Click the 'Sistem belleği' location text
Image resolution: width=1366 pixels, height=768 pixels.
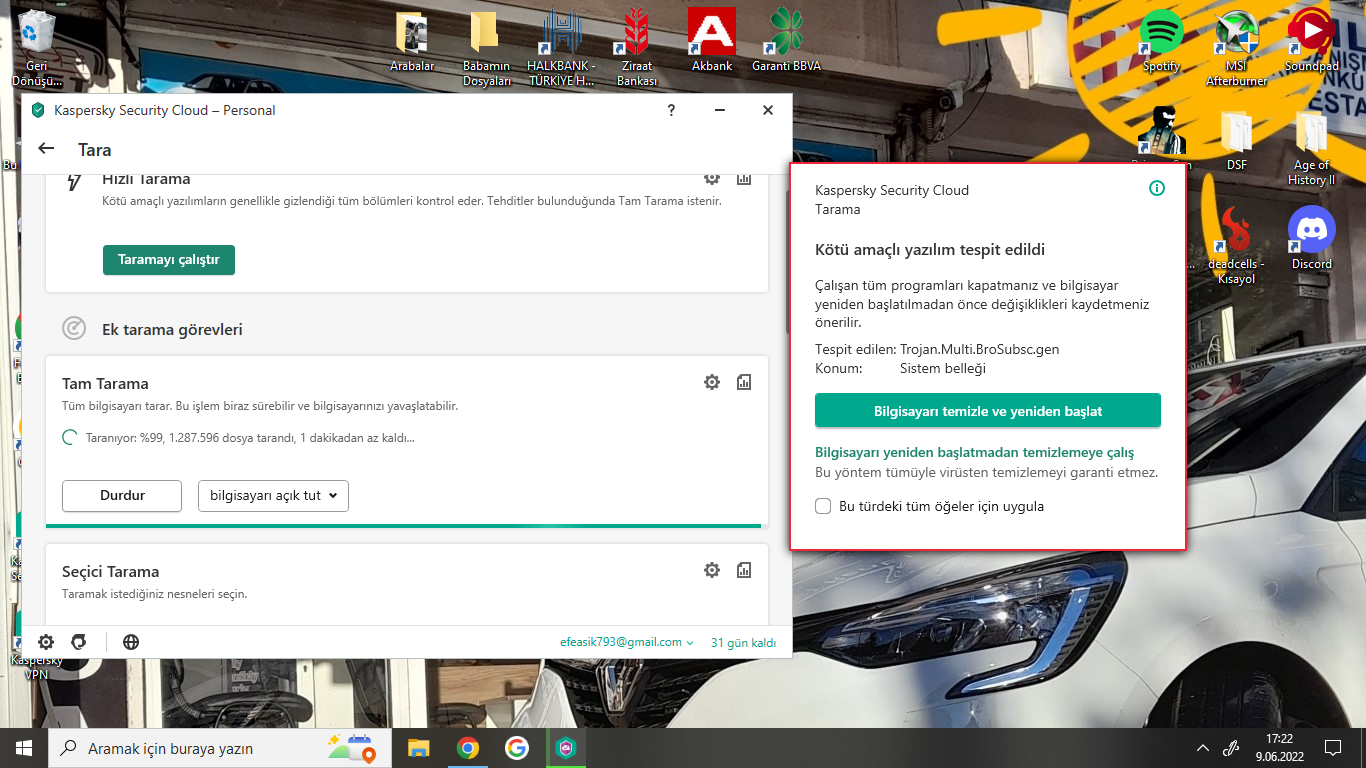(x=943, y=369)
